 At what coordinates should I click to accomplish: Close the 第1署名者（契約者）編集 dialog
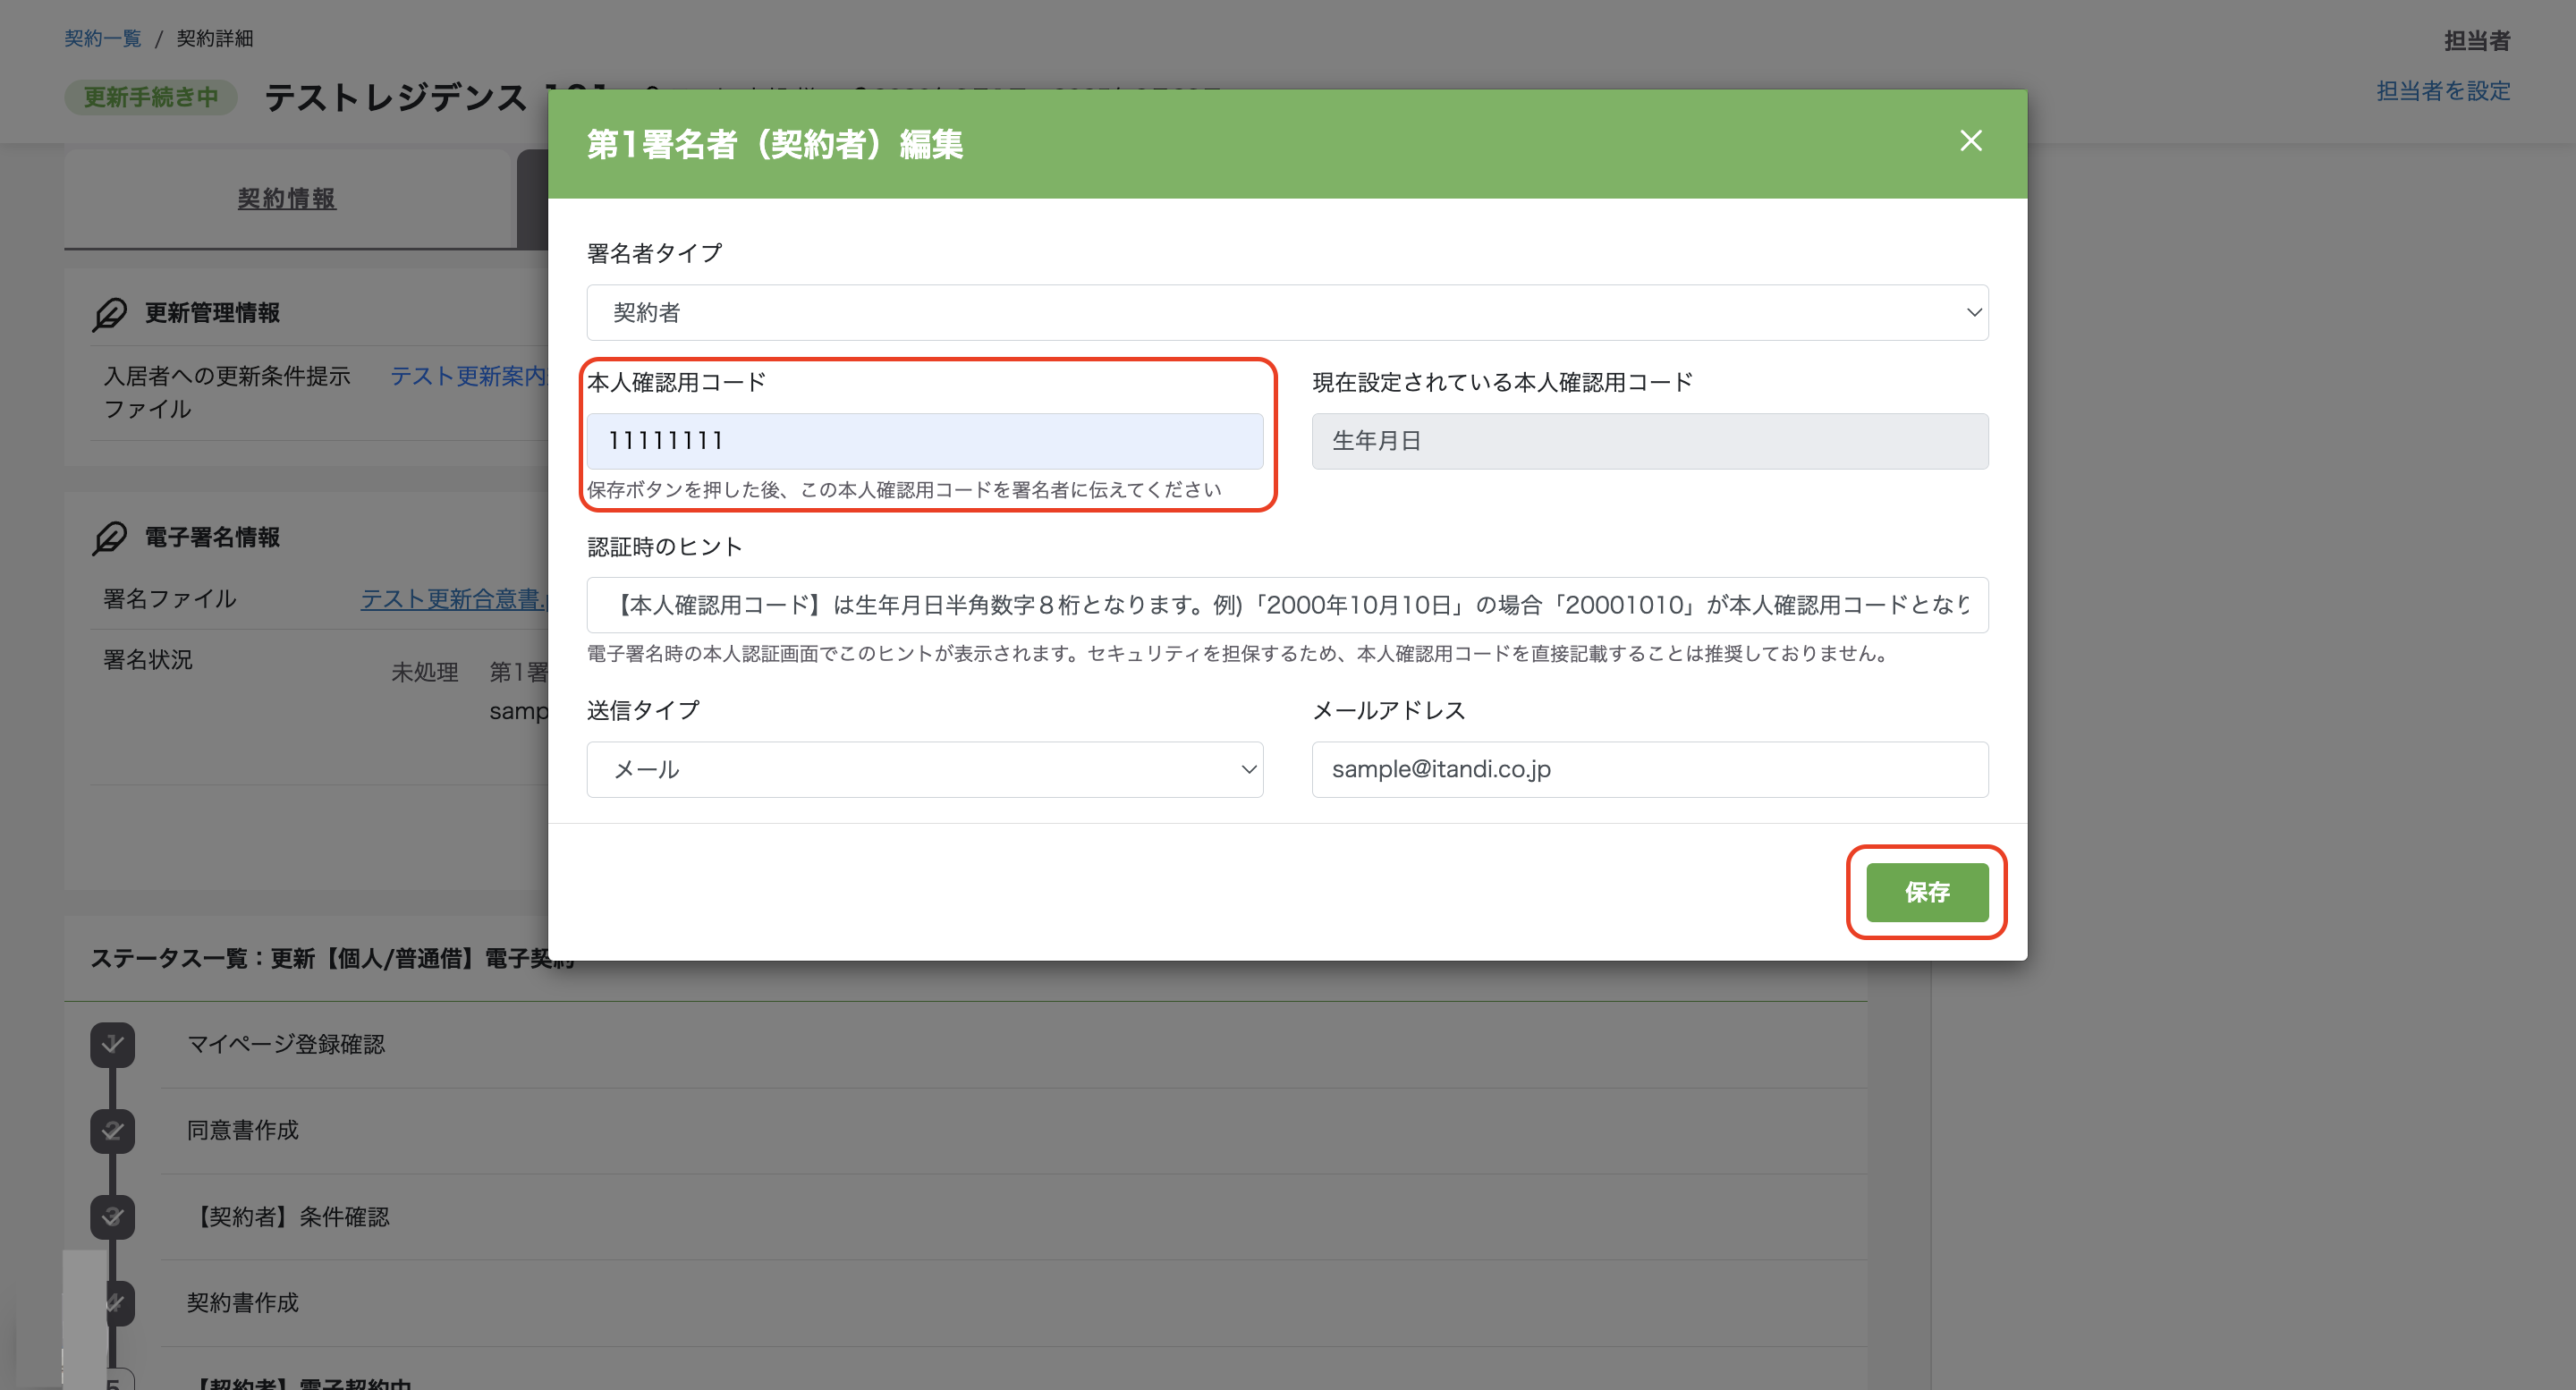tap(1970, 141)
